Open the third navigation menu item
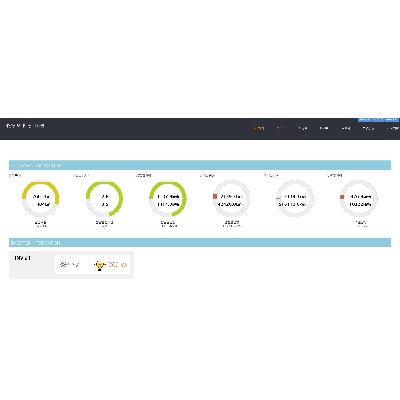This screenshot has height=400, width=400. 303,128
